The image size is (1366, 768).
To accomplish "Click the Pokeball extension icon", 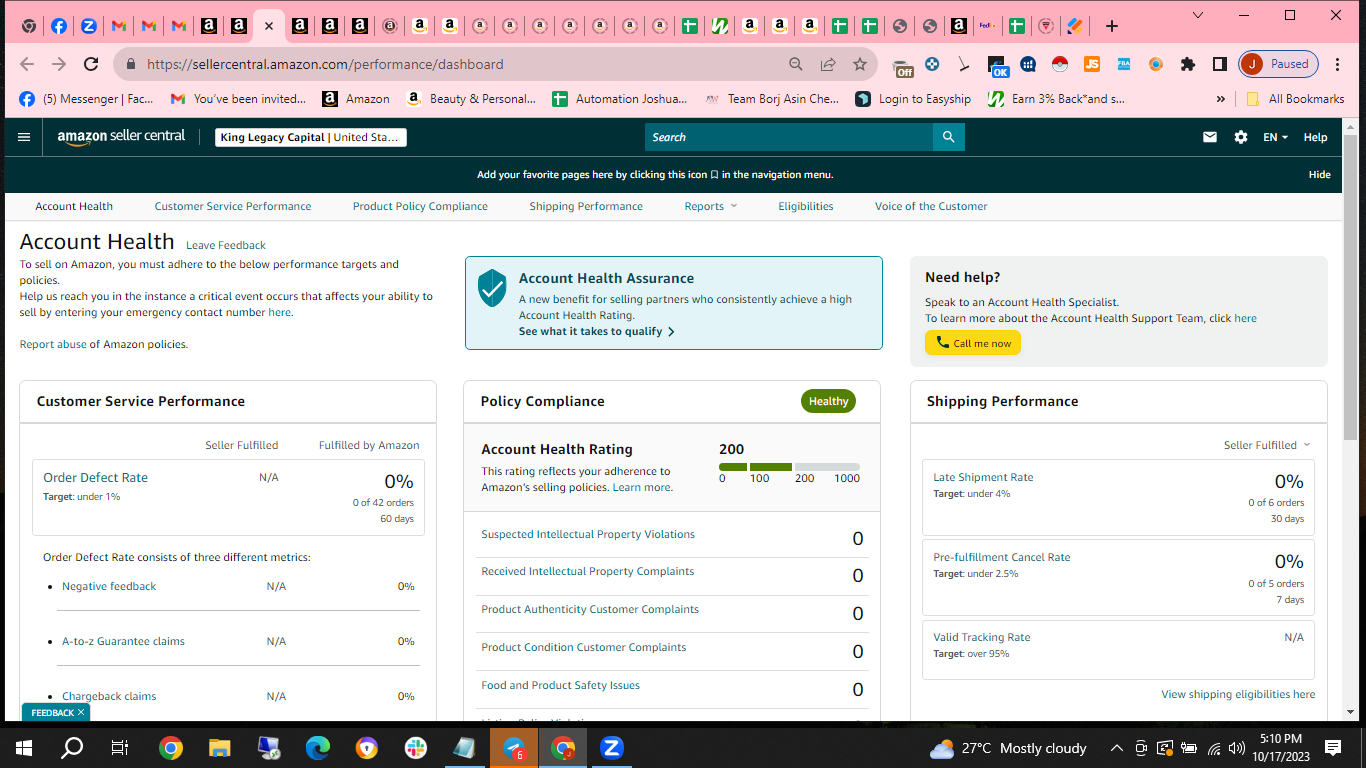I will coord(1060,64).
